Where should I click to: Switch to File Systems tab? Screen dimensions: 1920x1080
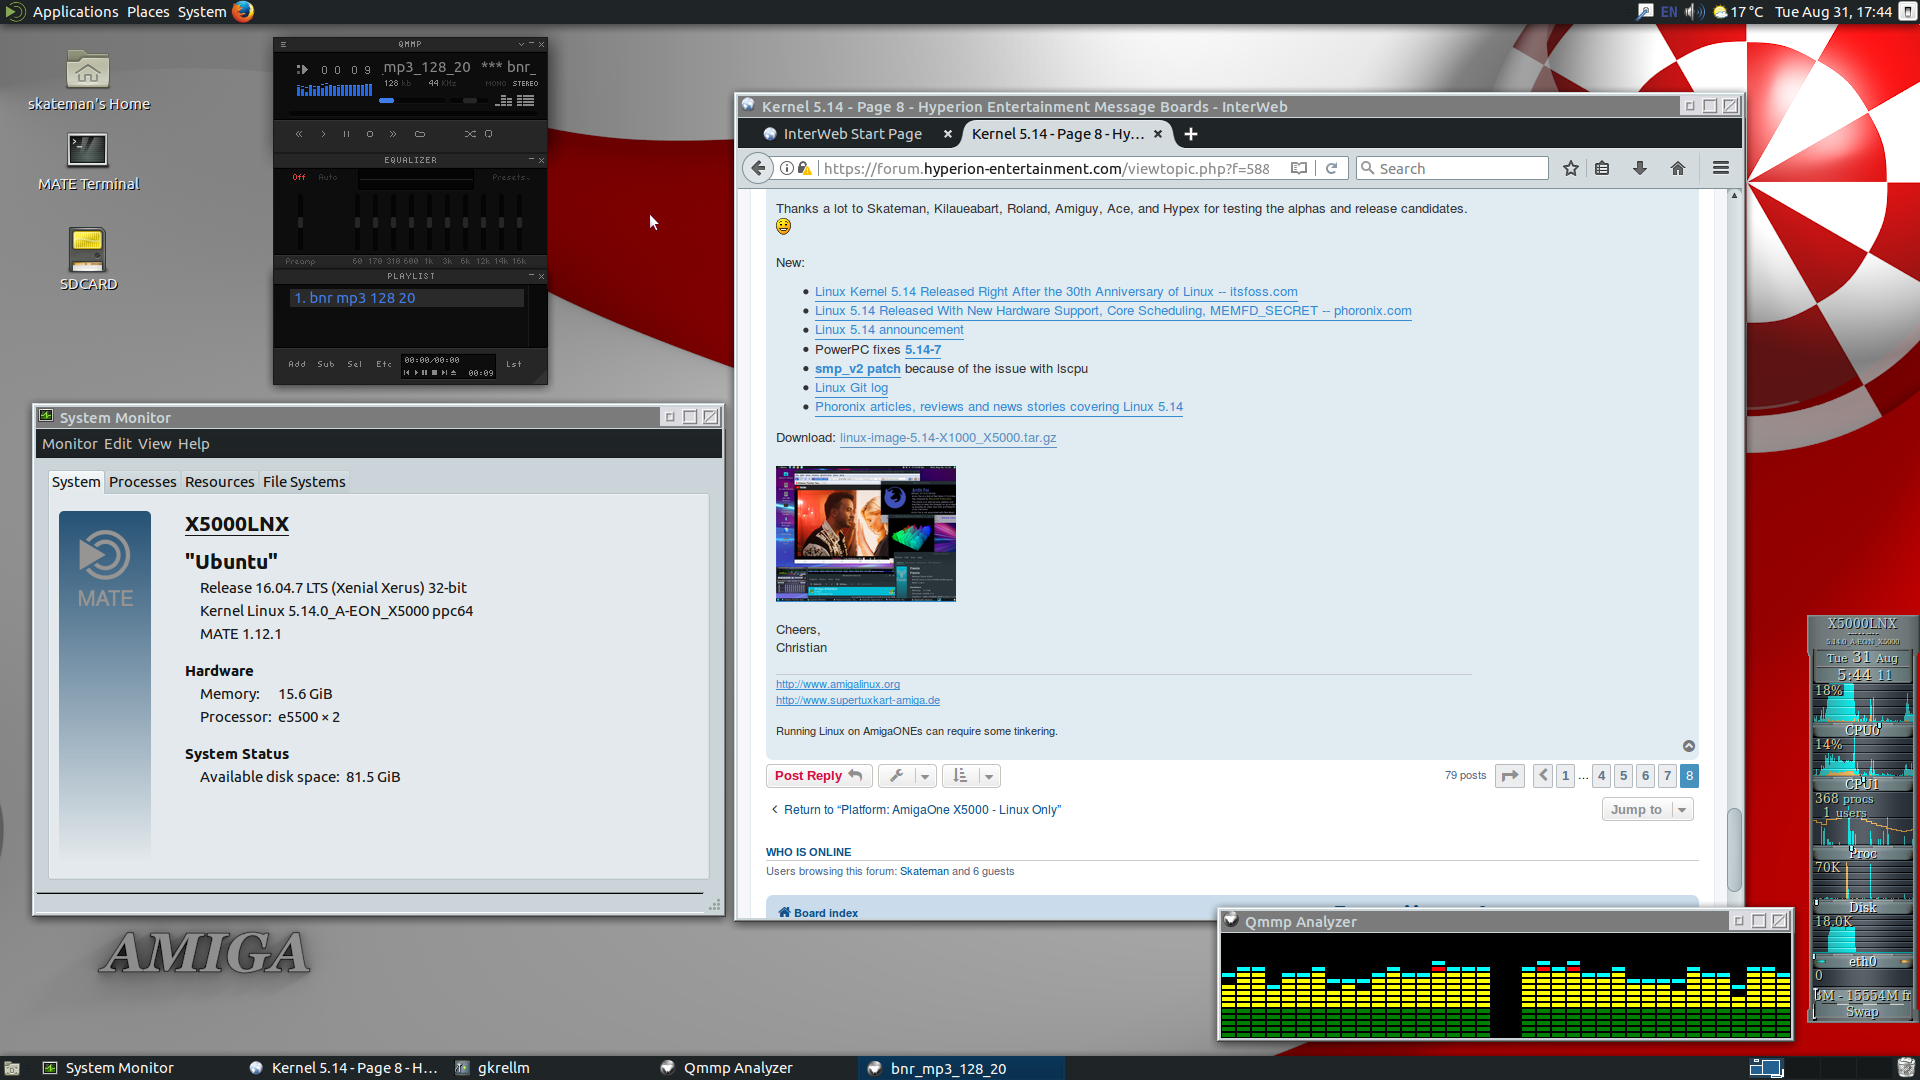pyautogui.click(x=304, y=482)
